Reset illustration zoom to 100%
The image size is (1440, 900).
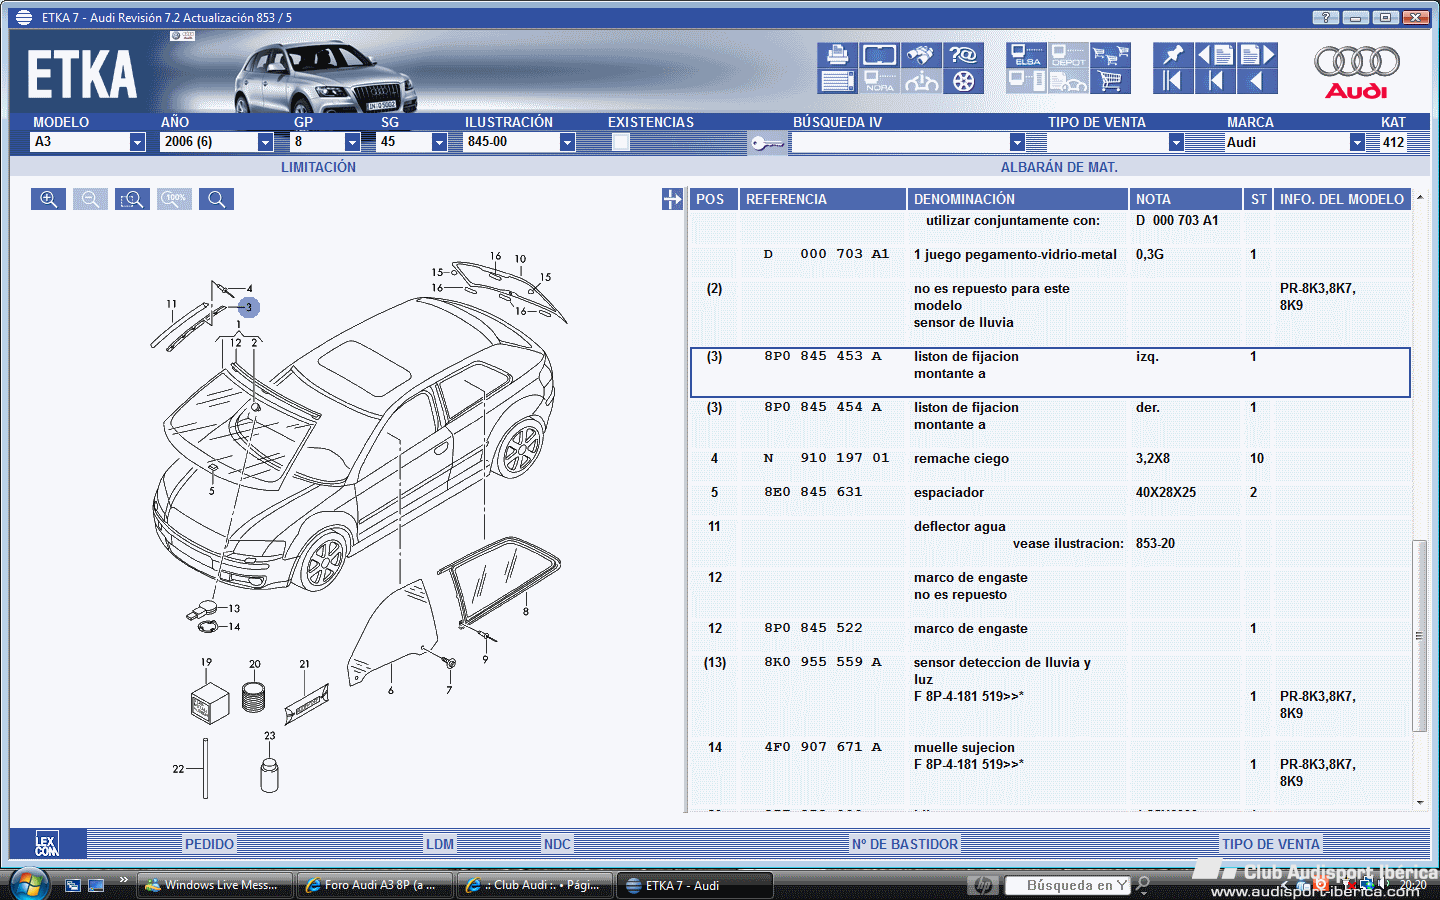[x=174, y=199]
